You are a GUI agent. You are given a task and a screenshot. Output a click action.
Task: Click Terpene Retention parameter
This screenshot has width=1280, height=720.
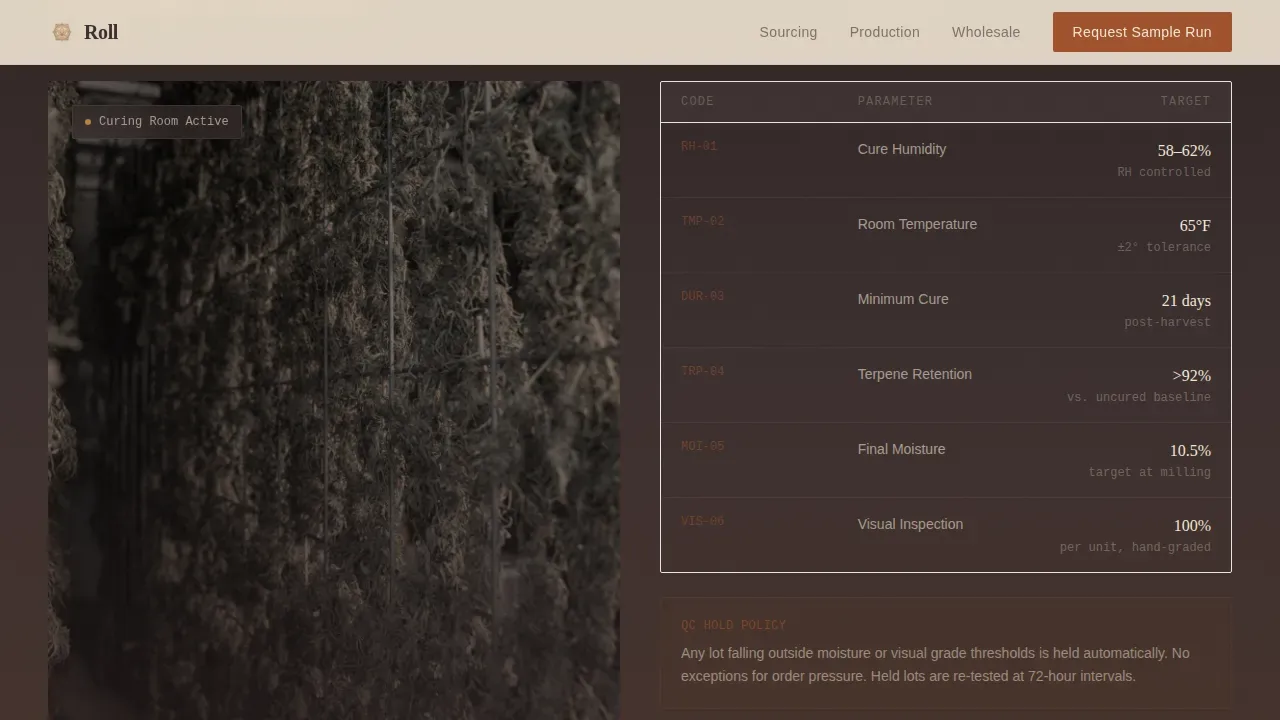[x=915, y=374]
